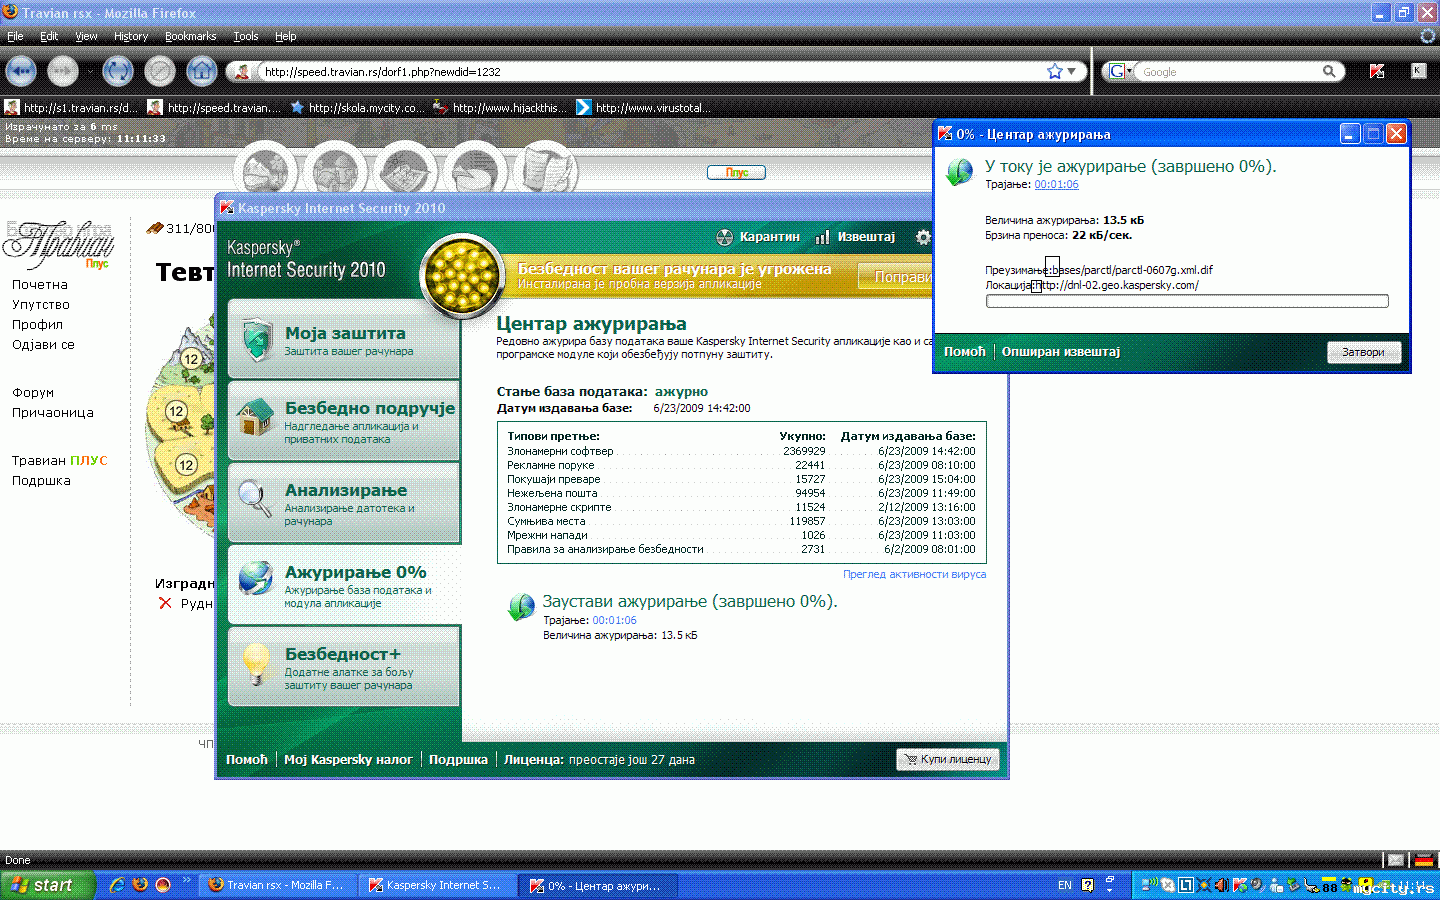This screenshot has width=1440, height=900.
Task: Open the fourth Travian round navigation icon
Action: point(476,170)
